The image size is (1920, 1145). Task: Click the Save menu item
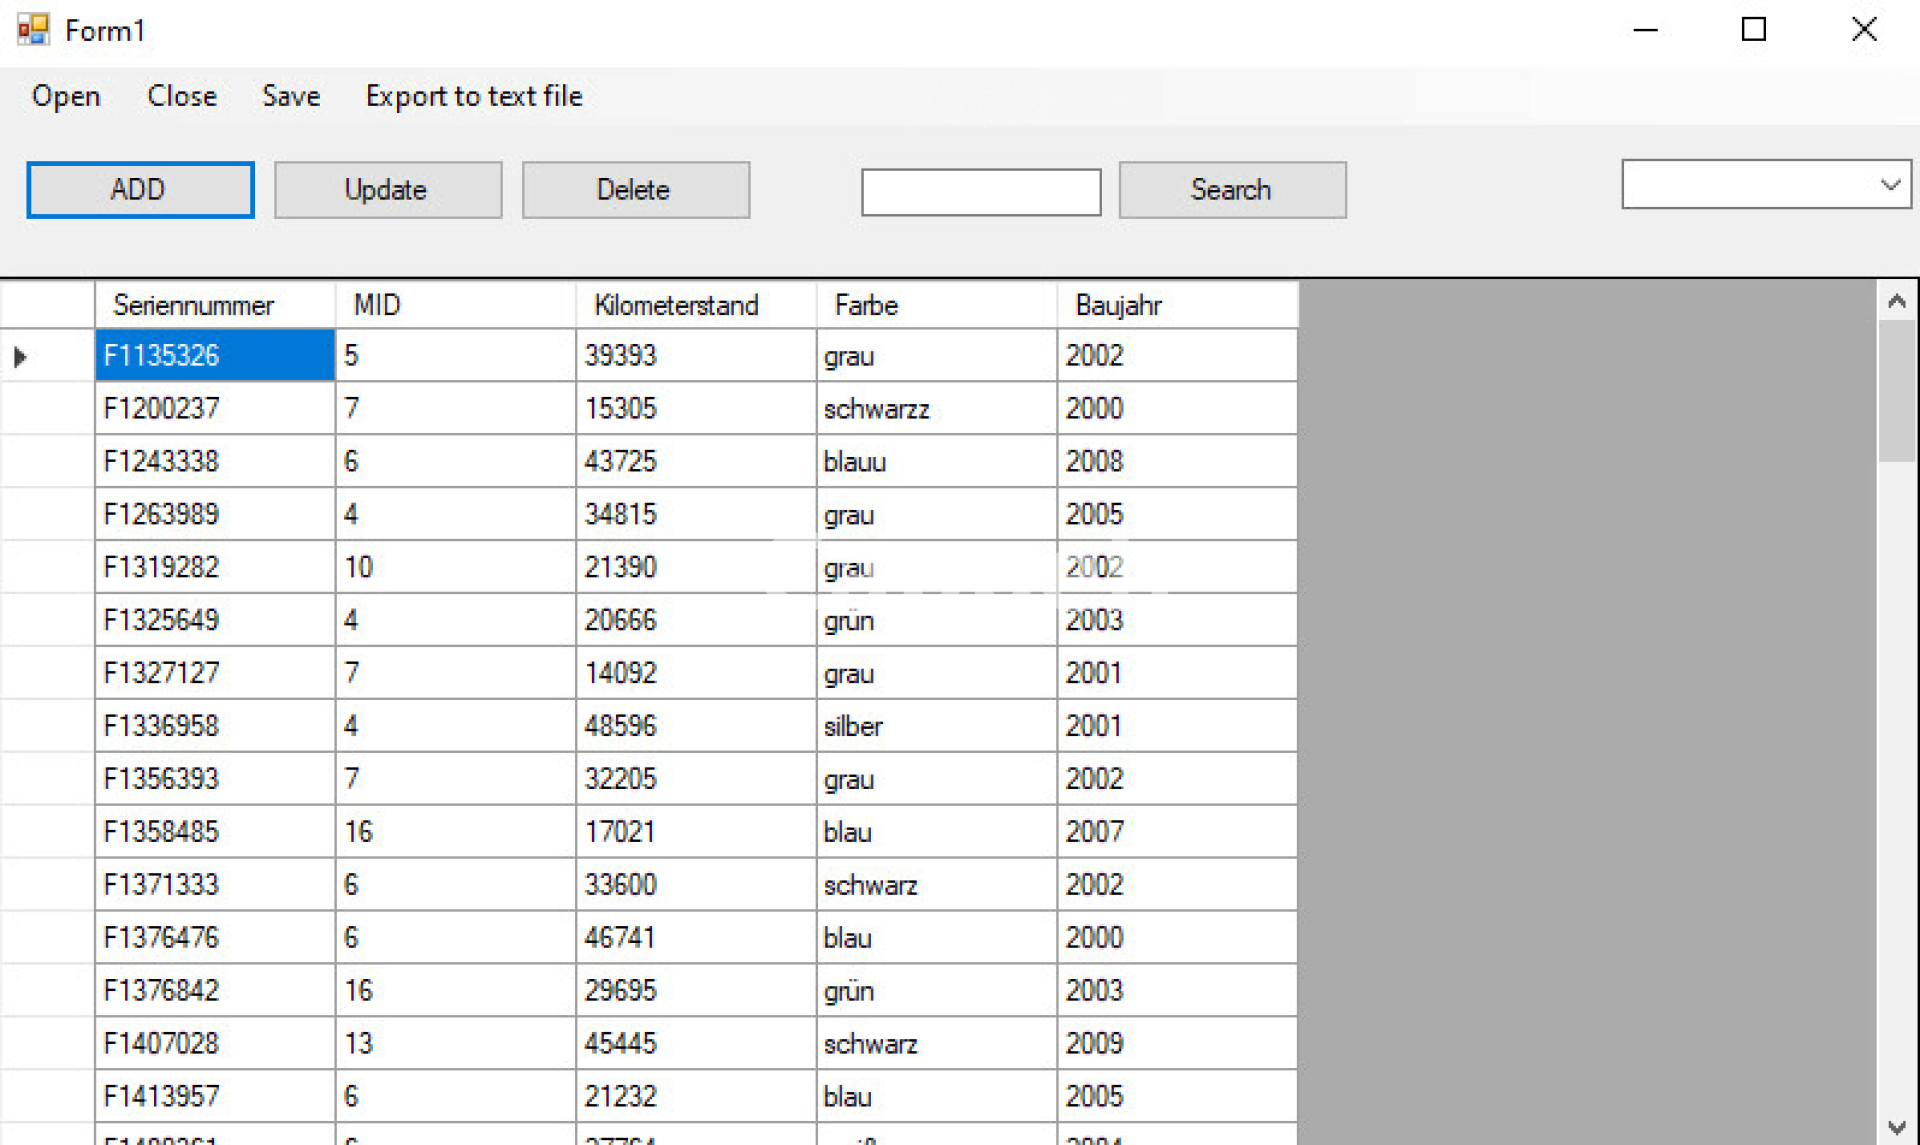click(291, 96)
